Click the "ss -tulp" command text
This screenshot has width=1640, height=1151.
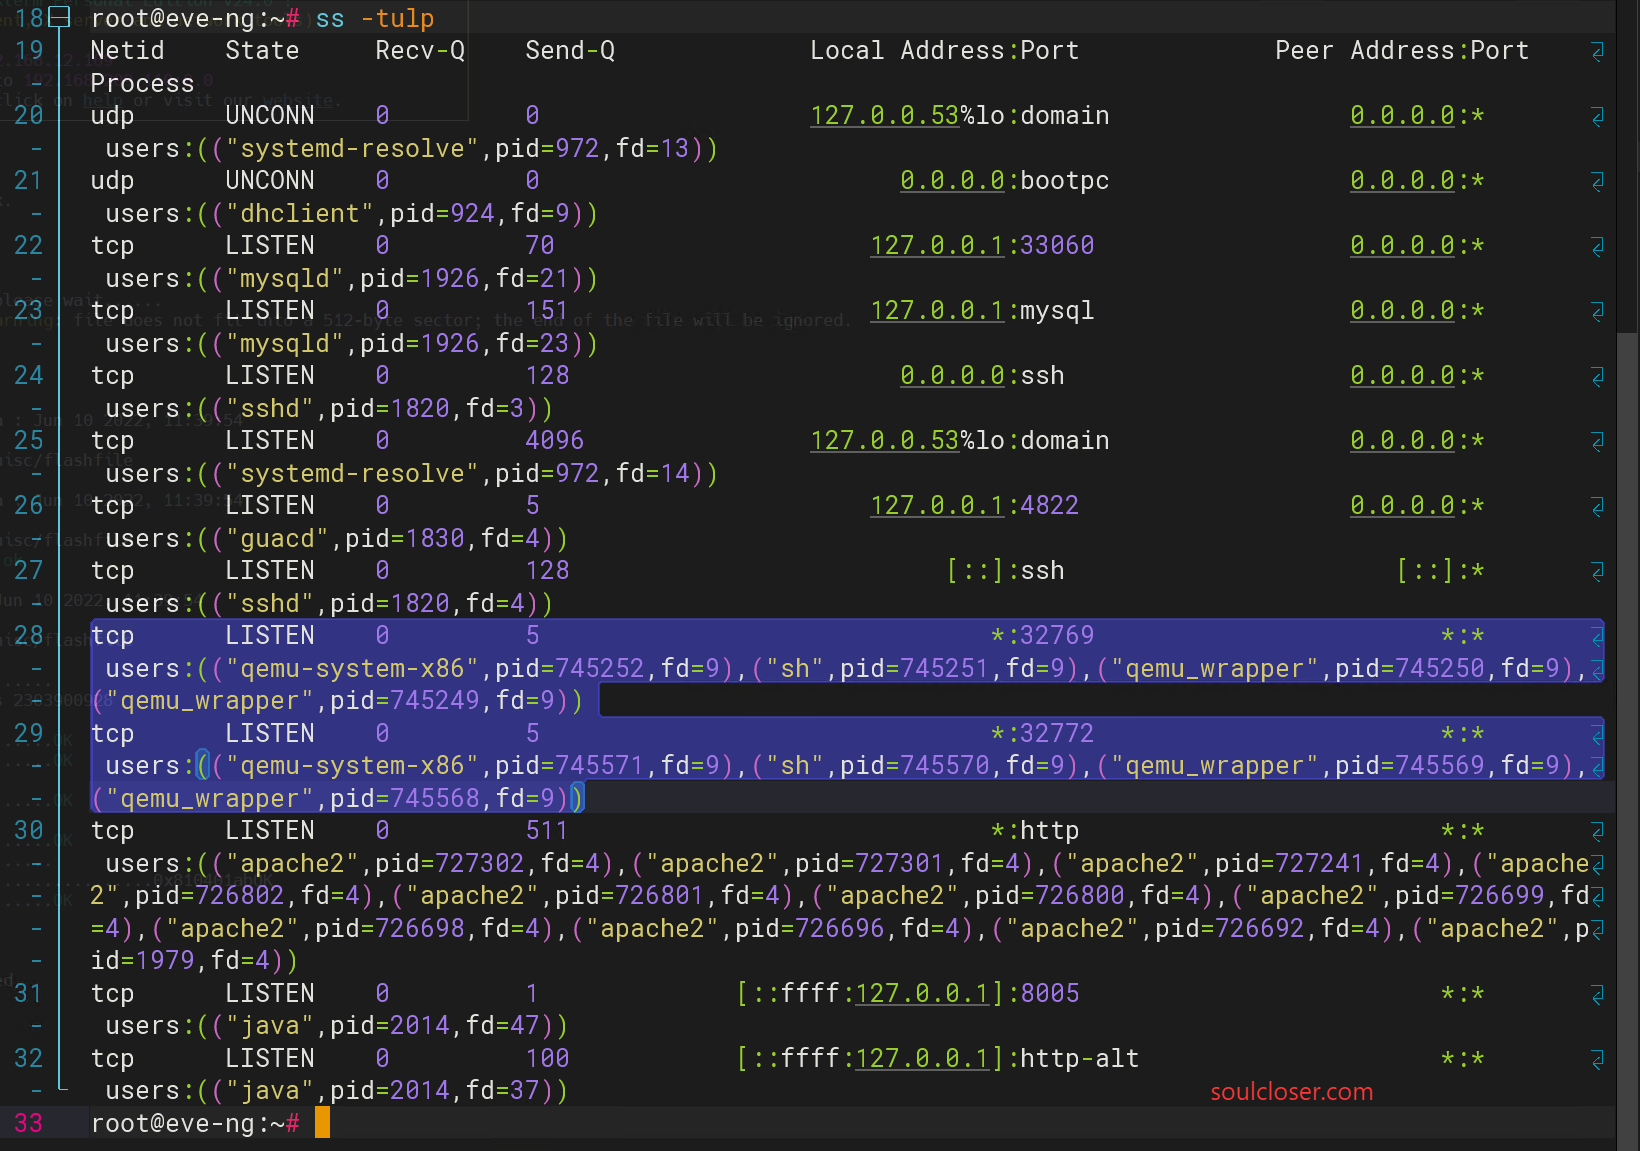[375, 19]
